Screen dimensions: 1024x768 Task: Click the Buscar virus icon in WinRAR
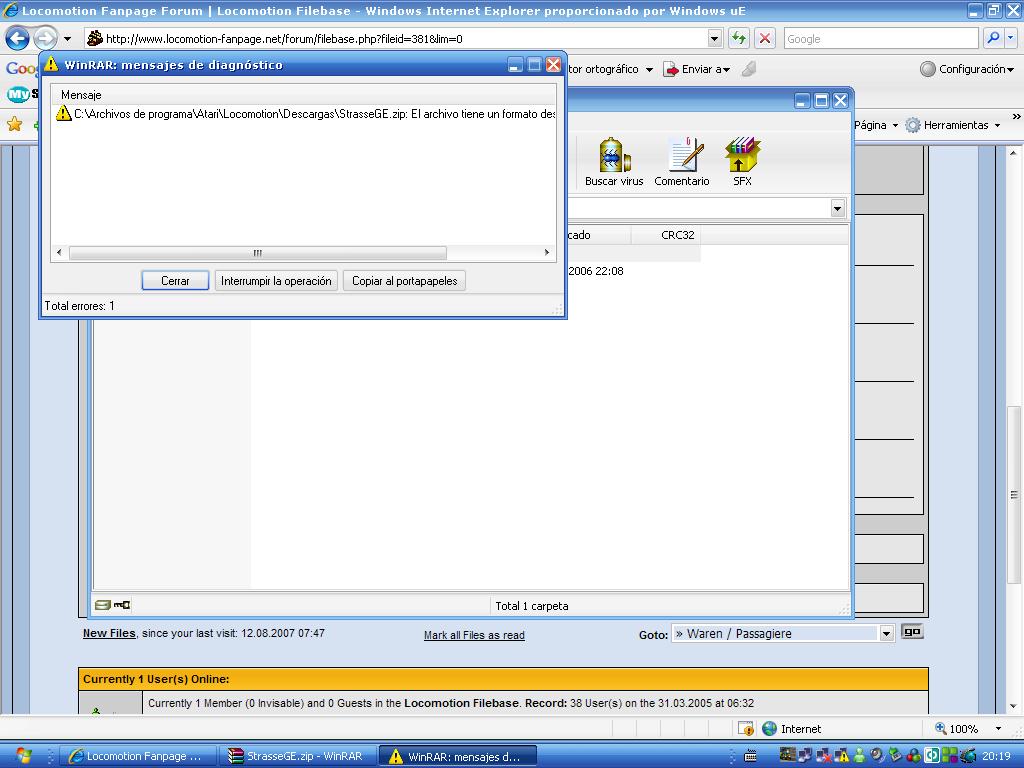pyautogui.click(x=614, y=160)
